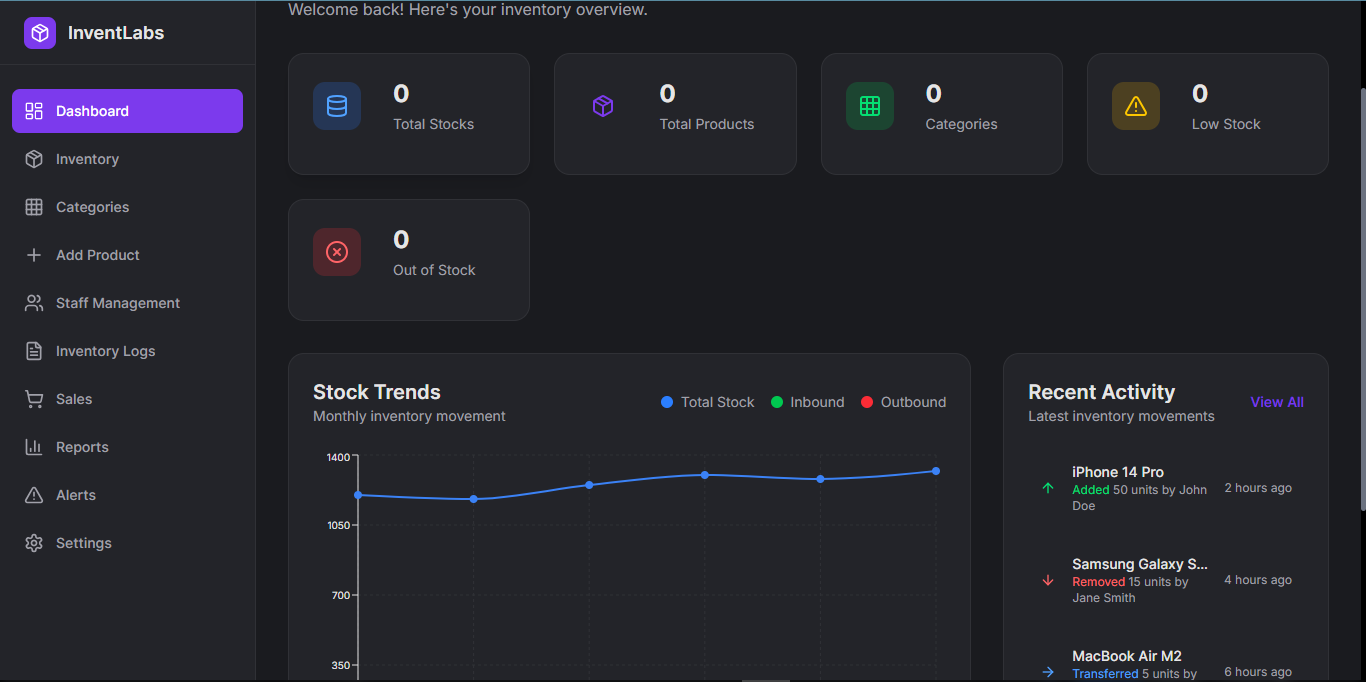Go to Staff Management in sidebar

117,303
